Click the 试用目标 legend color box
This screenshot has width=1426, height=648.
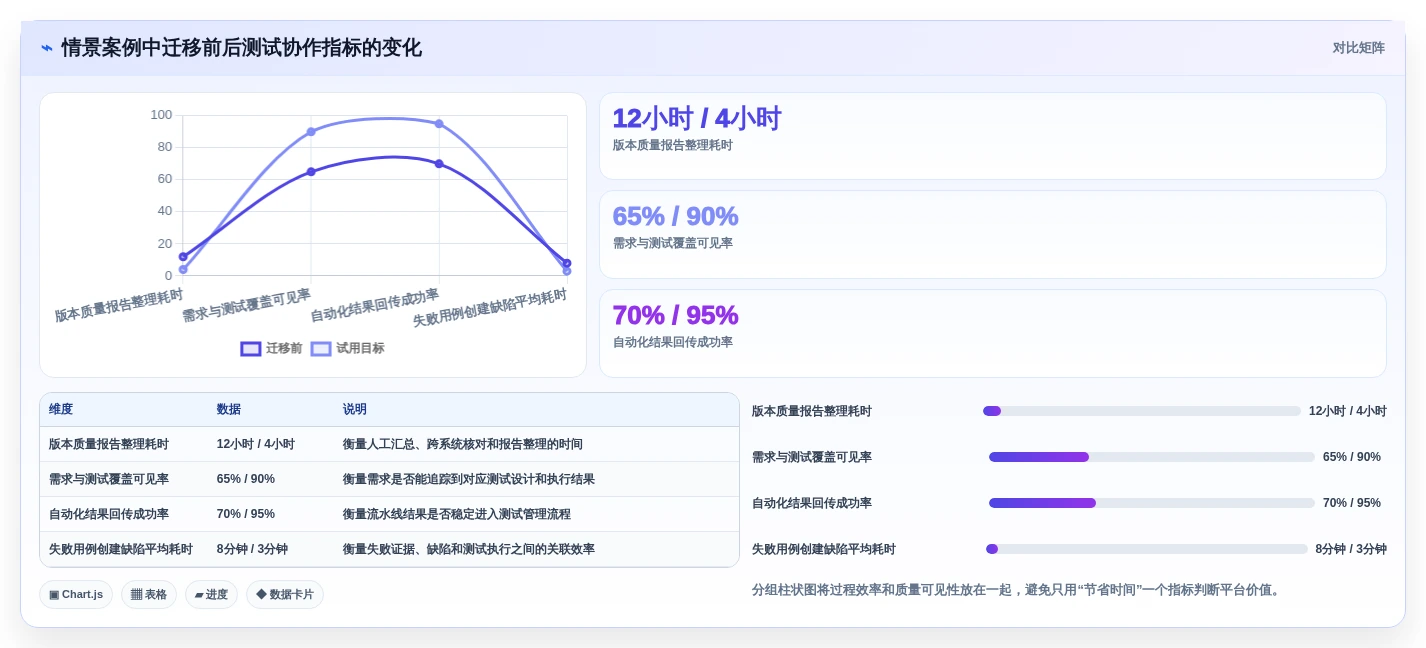click(321, 349)
